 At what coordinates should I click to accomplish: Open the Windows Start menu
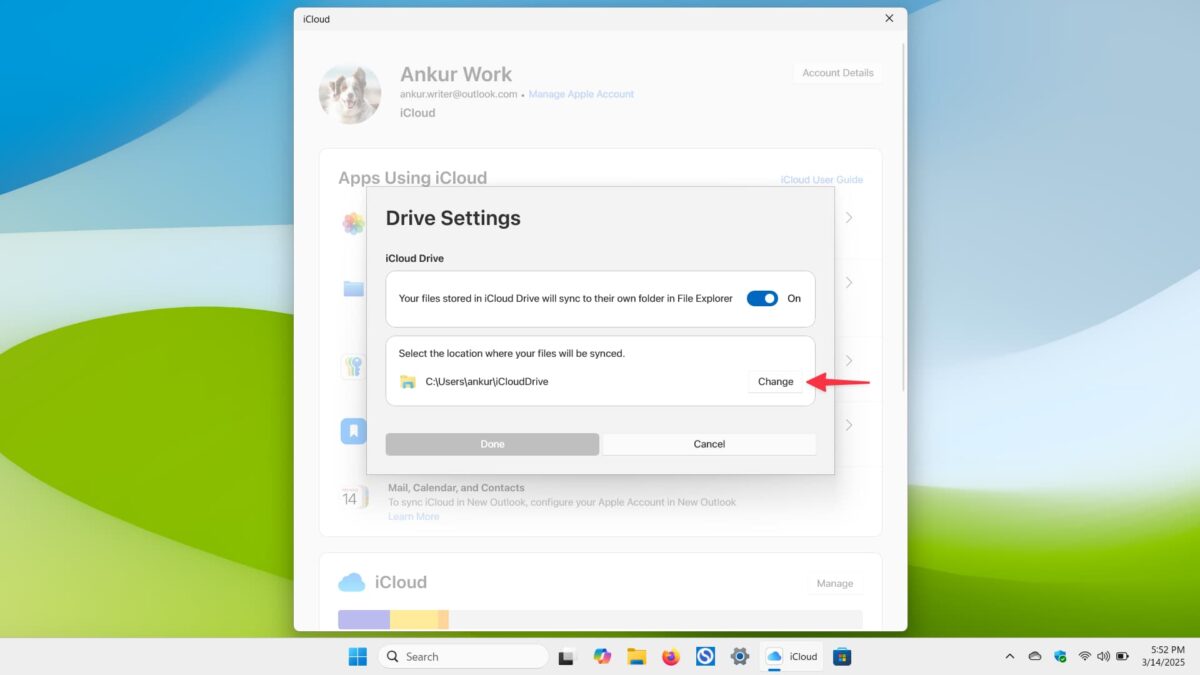[357, 656]
